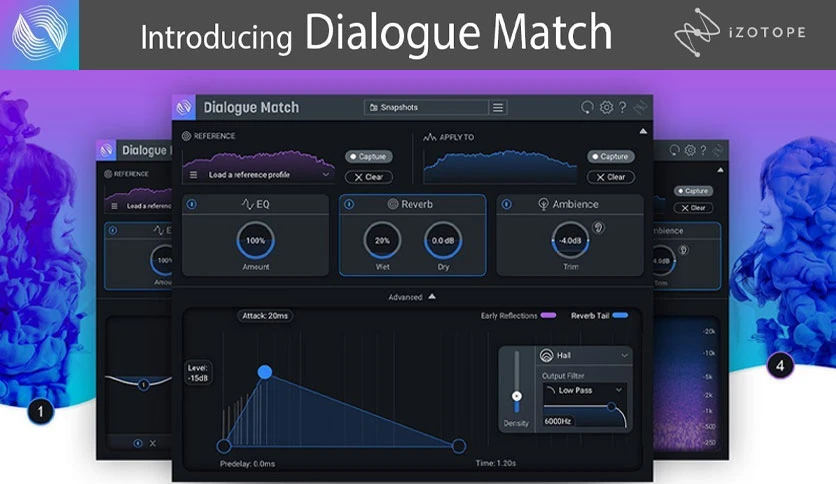Select the Ambience module panel in front window
This screenshot has height=484, width=836.
[570, 235]
